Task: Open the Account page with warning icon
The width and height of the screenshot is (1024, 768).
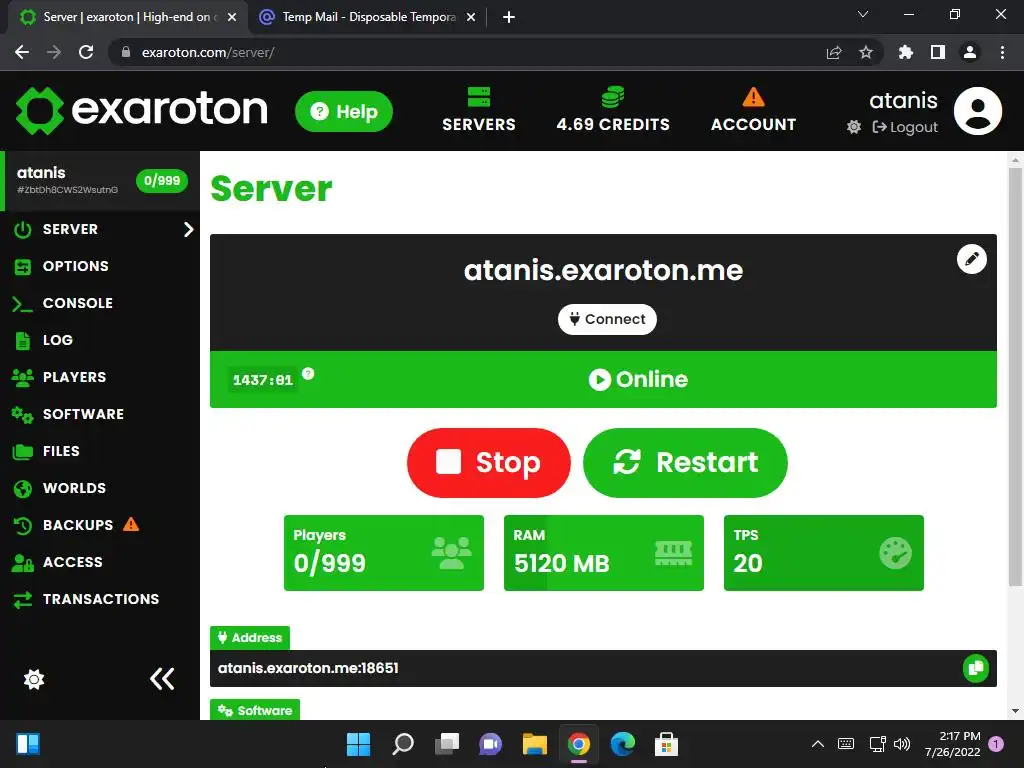Action: point(753,110)
